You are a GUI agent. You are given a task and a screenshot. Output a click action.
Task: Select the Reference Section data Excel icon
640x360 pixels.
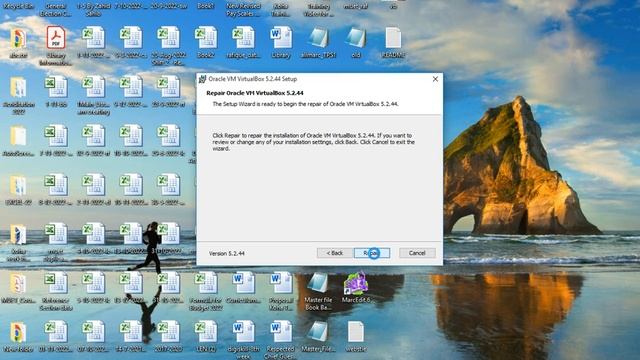tap(56, 283)
